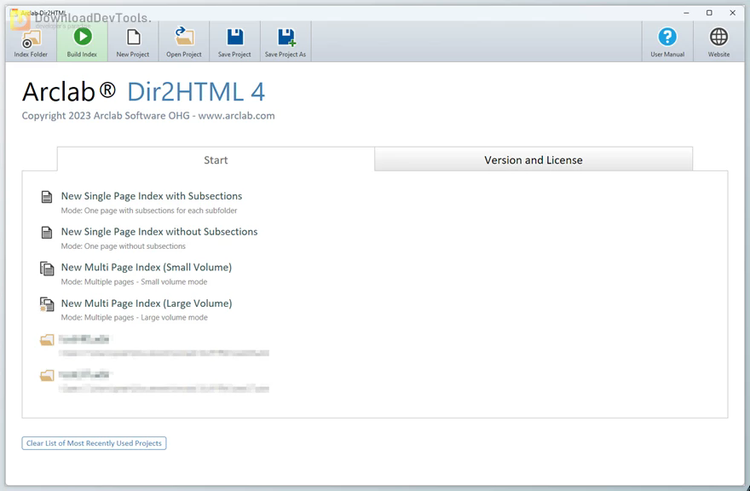Click 'Mode: Multiple pages - Small volume mode' text
The image size is (750, 491).
pyautogui.click(x=134, y=282)
